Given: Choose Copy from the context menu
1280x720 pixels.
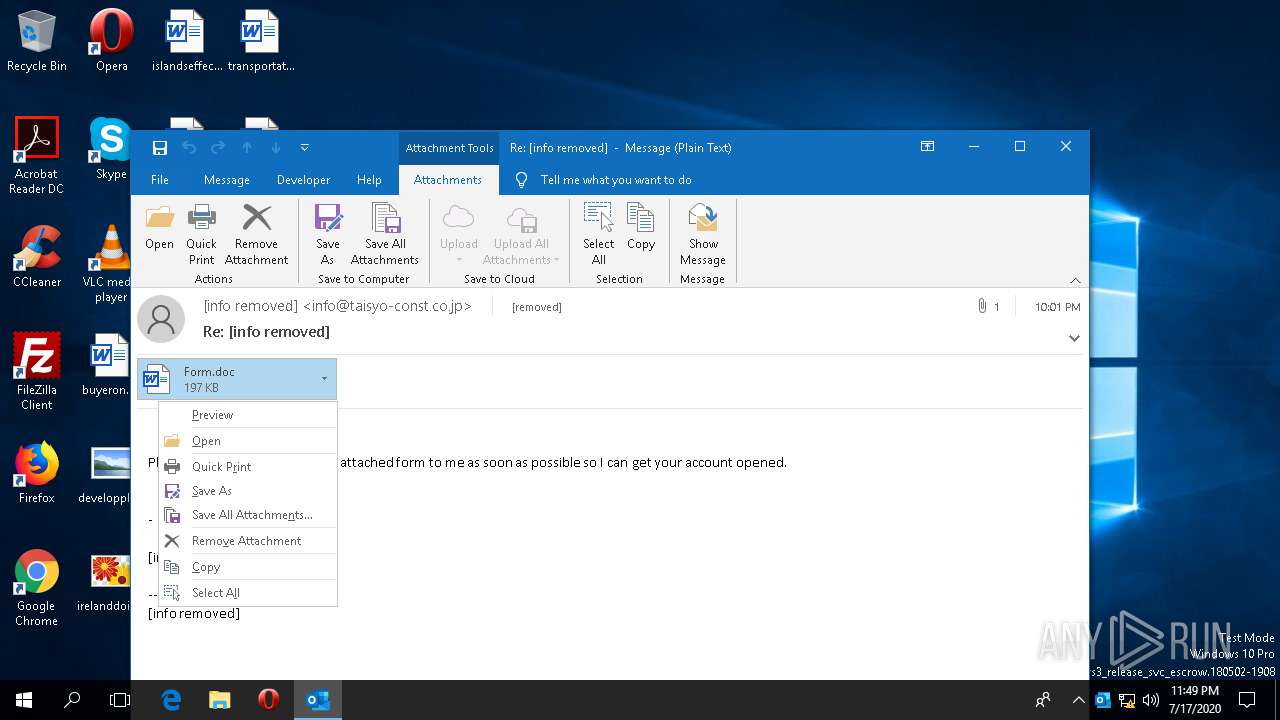Looking at the screenshot, I should (x=248, y=567).
